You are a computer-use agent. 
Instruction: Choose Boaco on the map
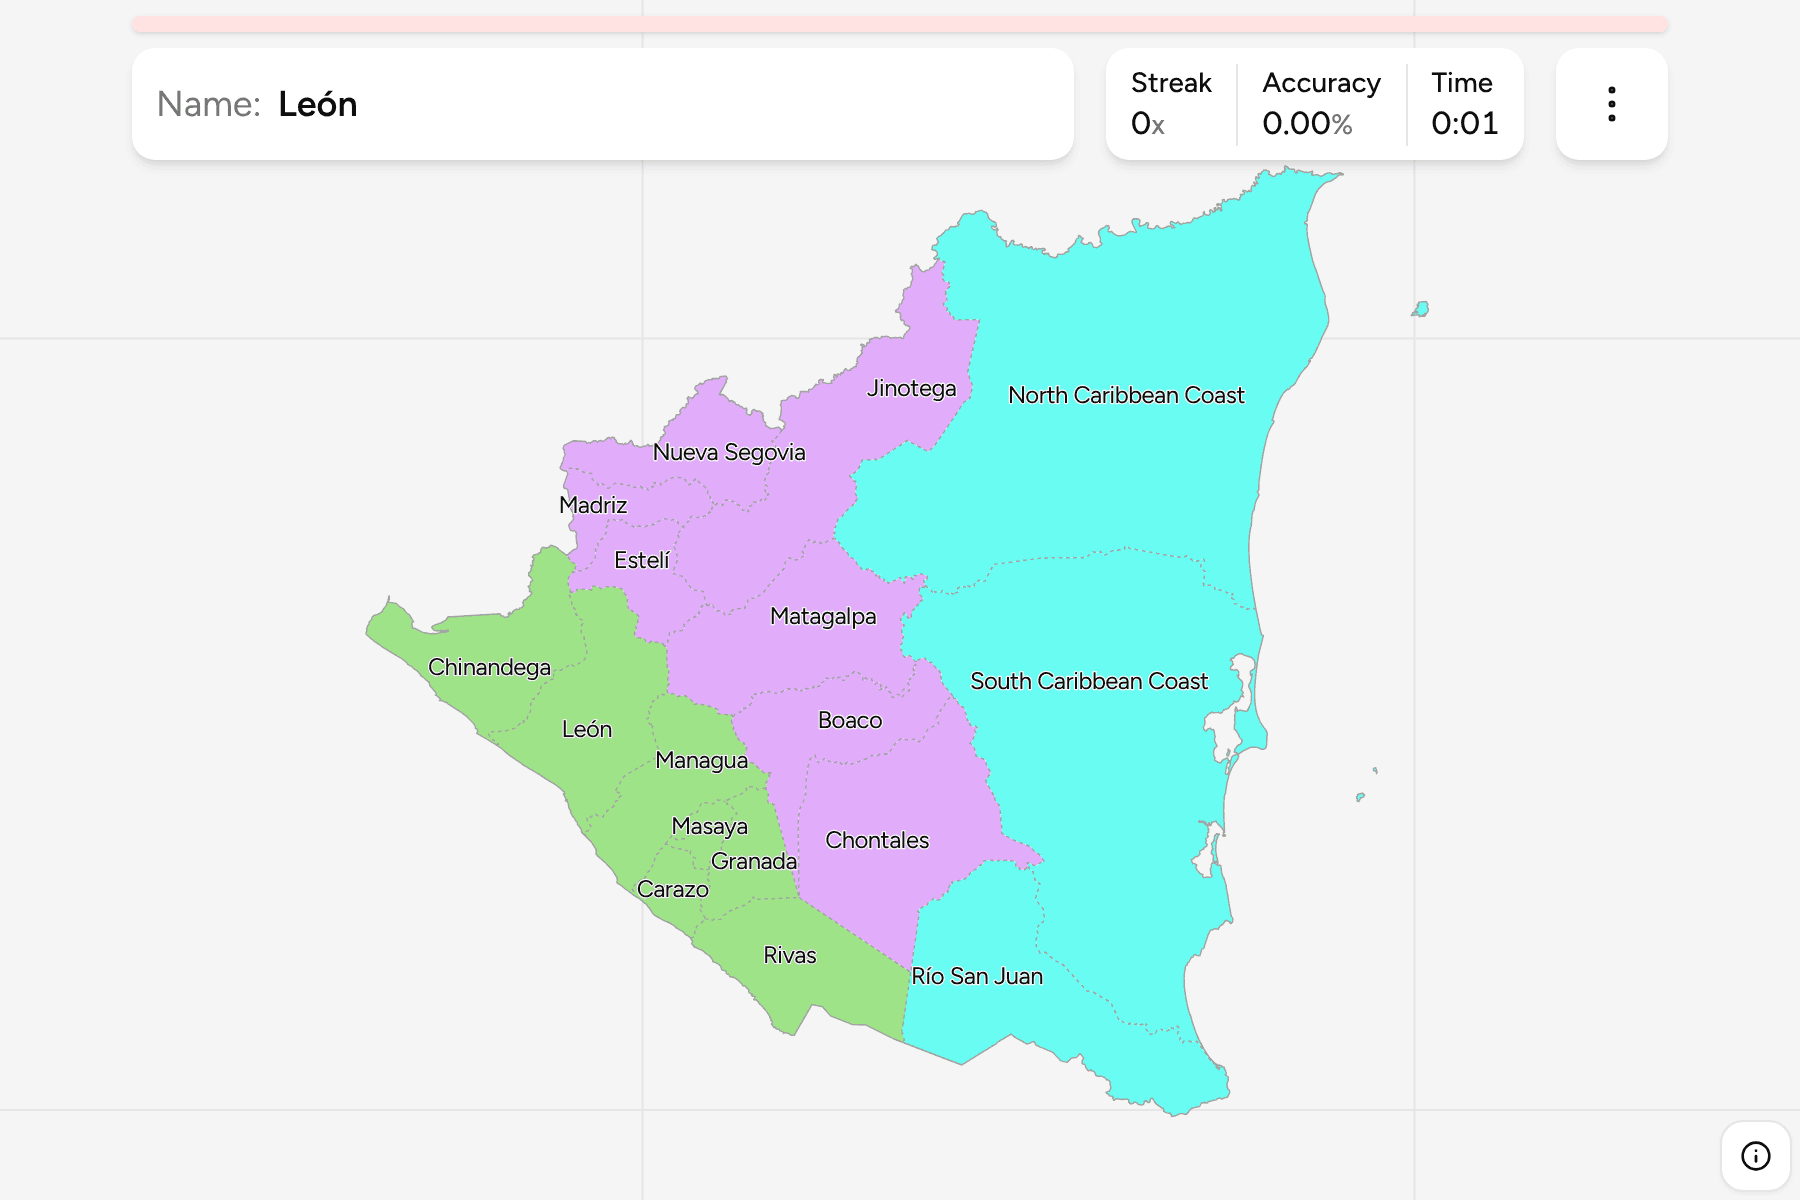click(850, 720)
